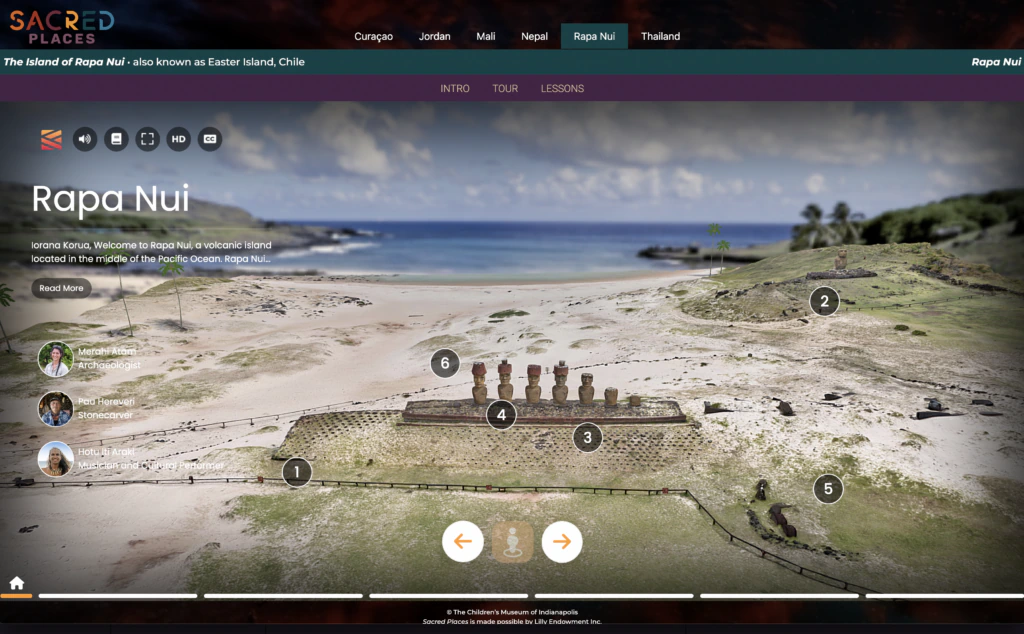This screenshot has width=1024, height=634.
Task: Open the Jordan tab
Action: 434,37
